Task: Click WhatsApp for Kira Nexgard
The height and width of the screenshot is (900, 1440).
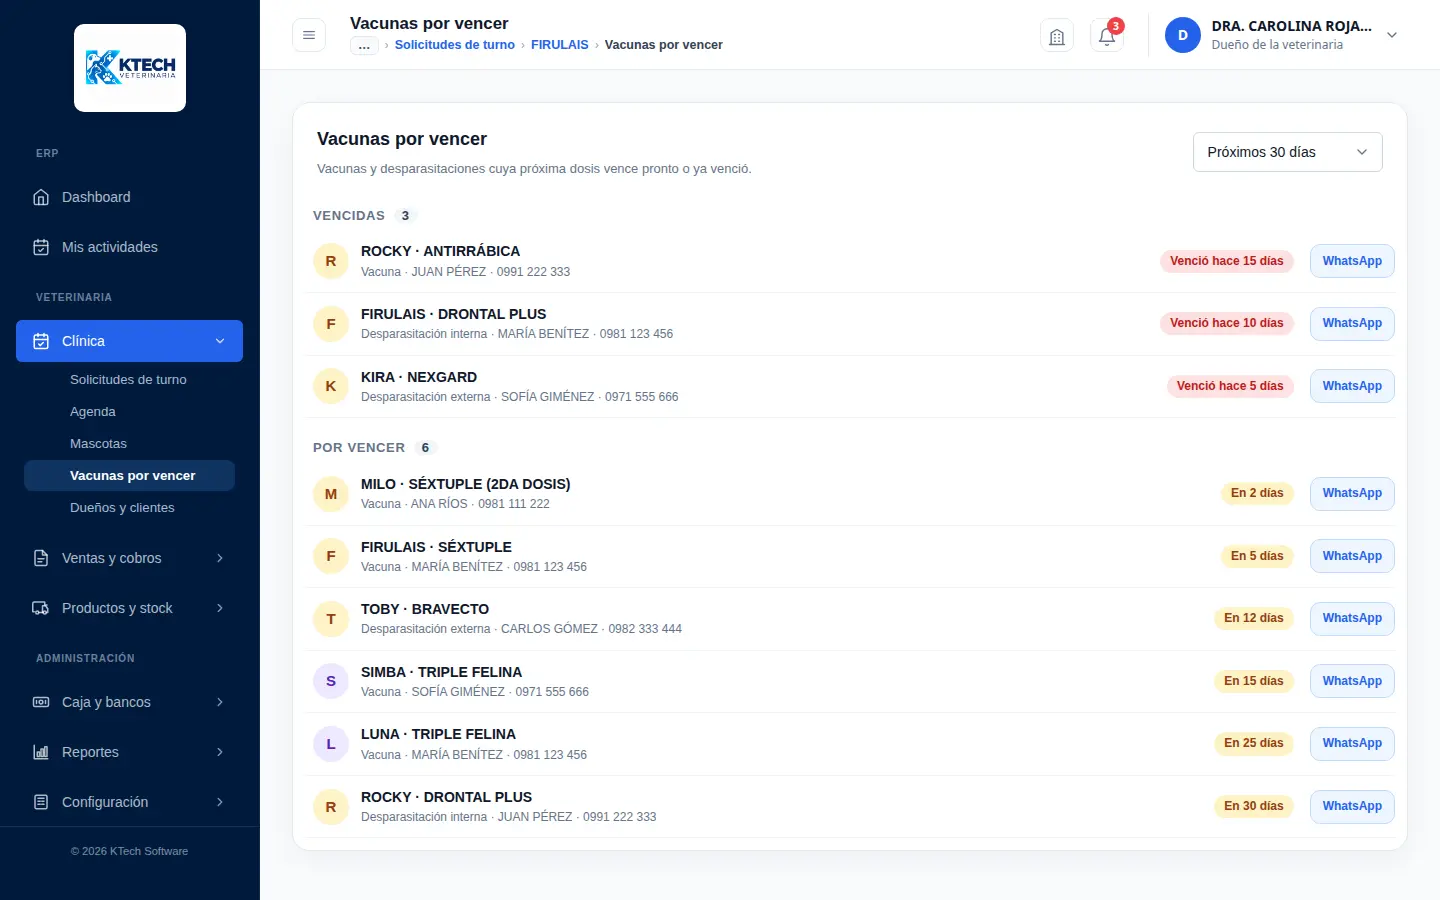Action: (x=1352, y=386)
